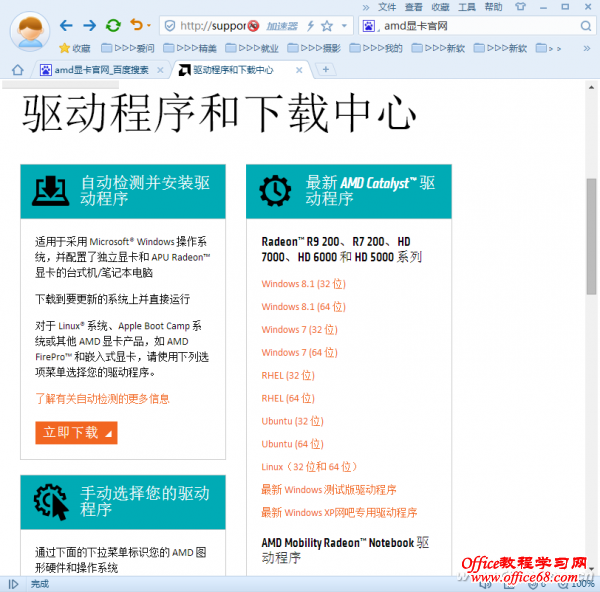The image size is (600, 592).
Task: Click the home icon left of tabs
Action: point(18,70)
